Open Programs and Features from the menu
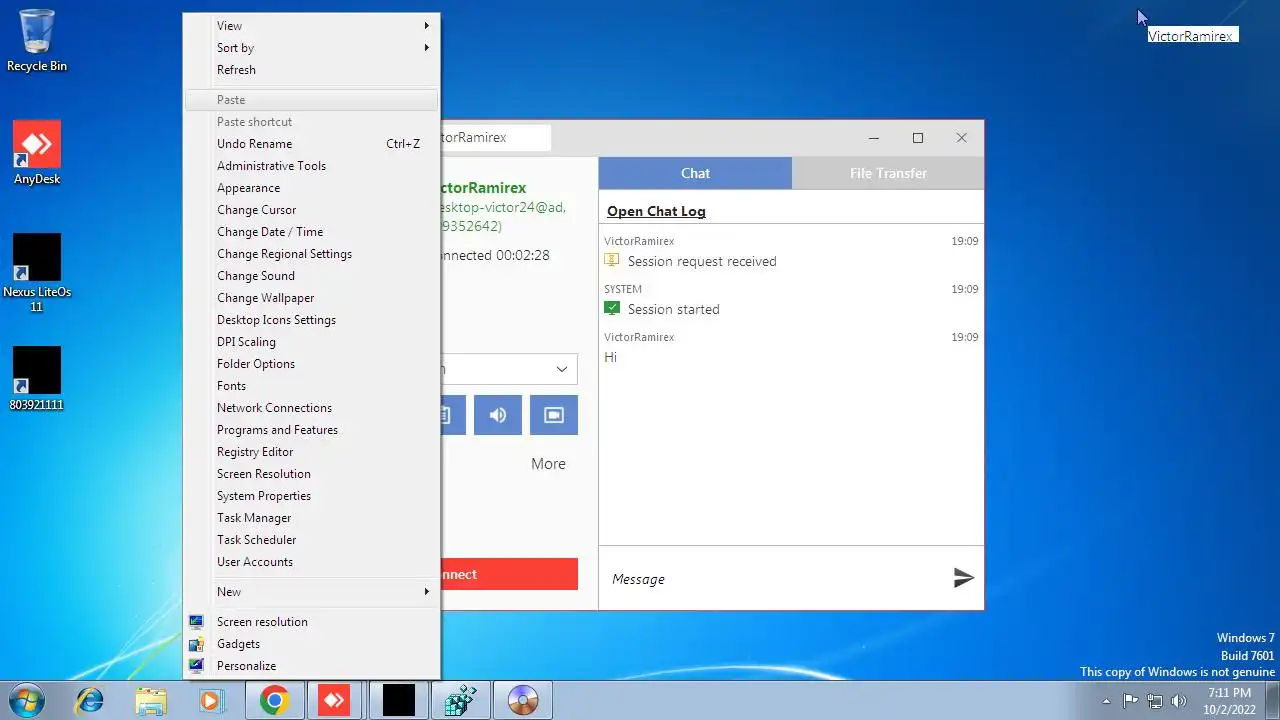This screenshot has width=1280, height=720. pos(312,430)
